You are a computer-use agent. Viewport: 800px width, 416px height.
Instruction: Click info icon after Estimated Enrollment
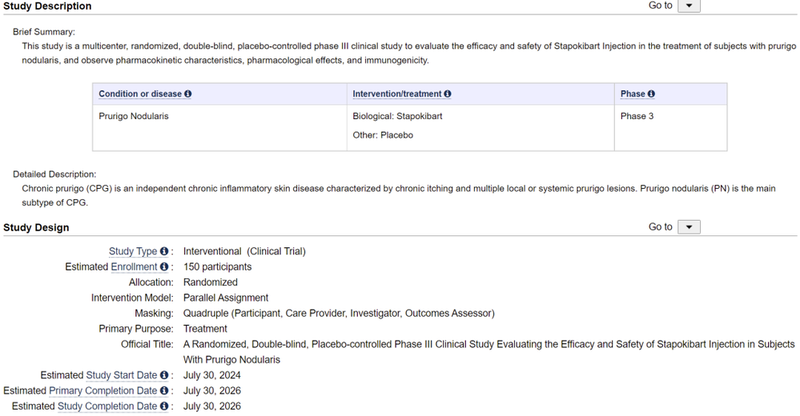point(166,268)
